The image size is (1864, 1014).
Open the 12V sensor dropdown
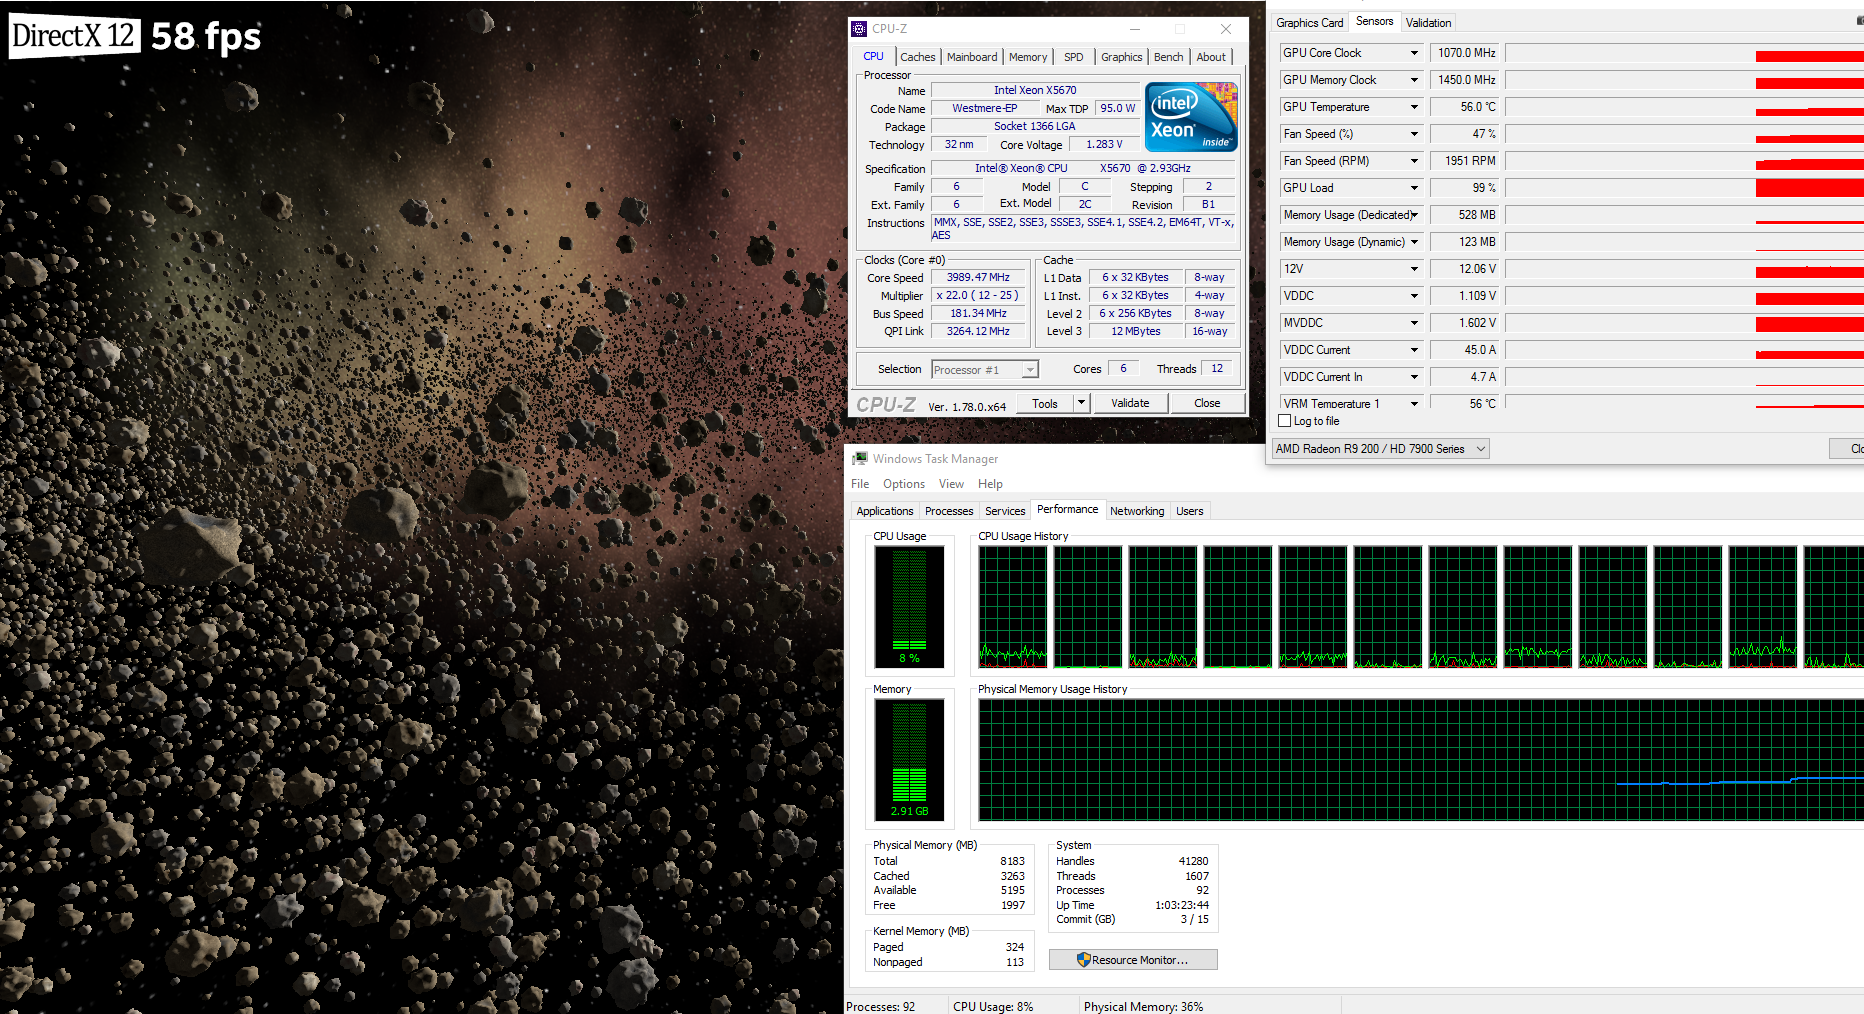click(1414, 269)
